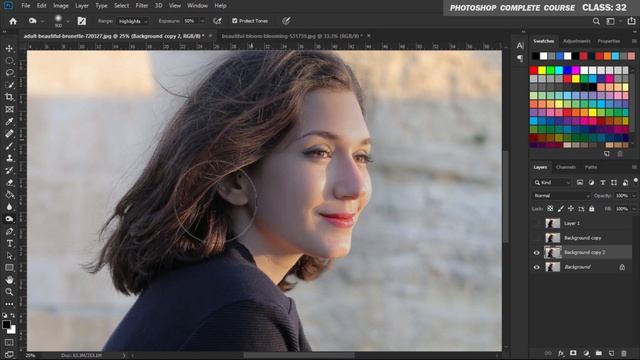Select the History Brush tool
The height and width of the screenshot is (360, 640).
pos(9,170)
